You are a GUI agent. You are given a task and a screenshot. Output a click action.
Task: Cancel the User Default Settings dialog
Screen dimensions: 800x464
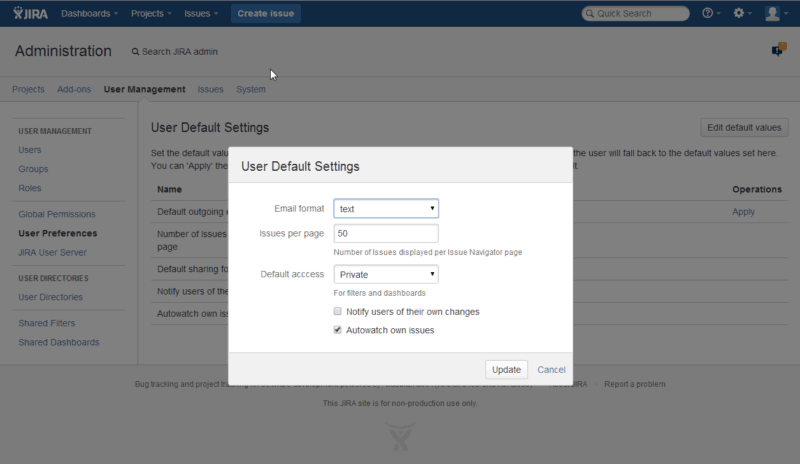pos(551,370)
